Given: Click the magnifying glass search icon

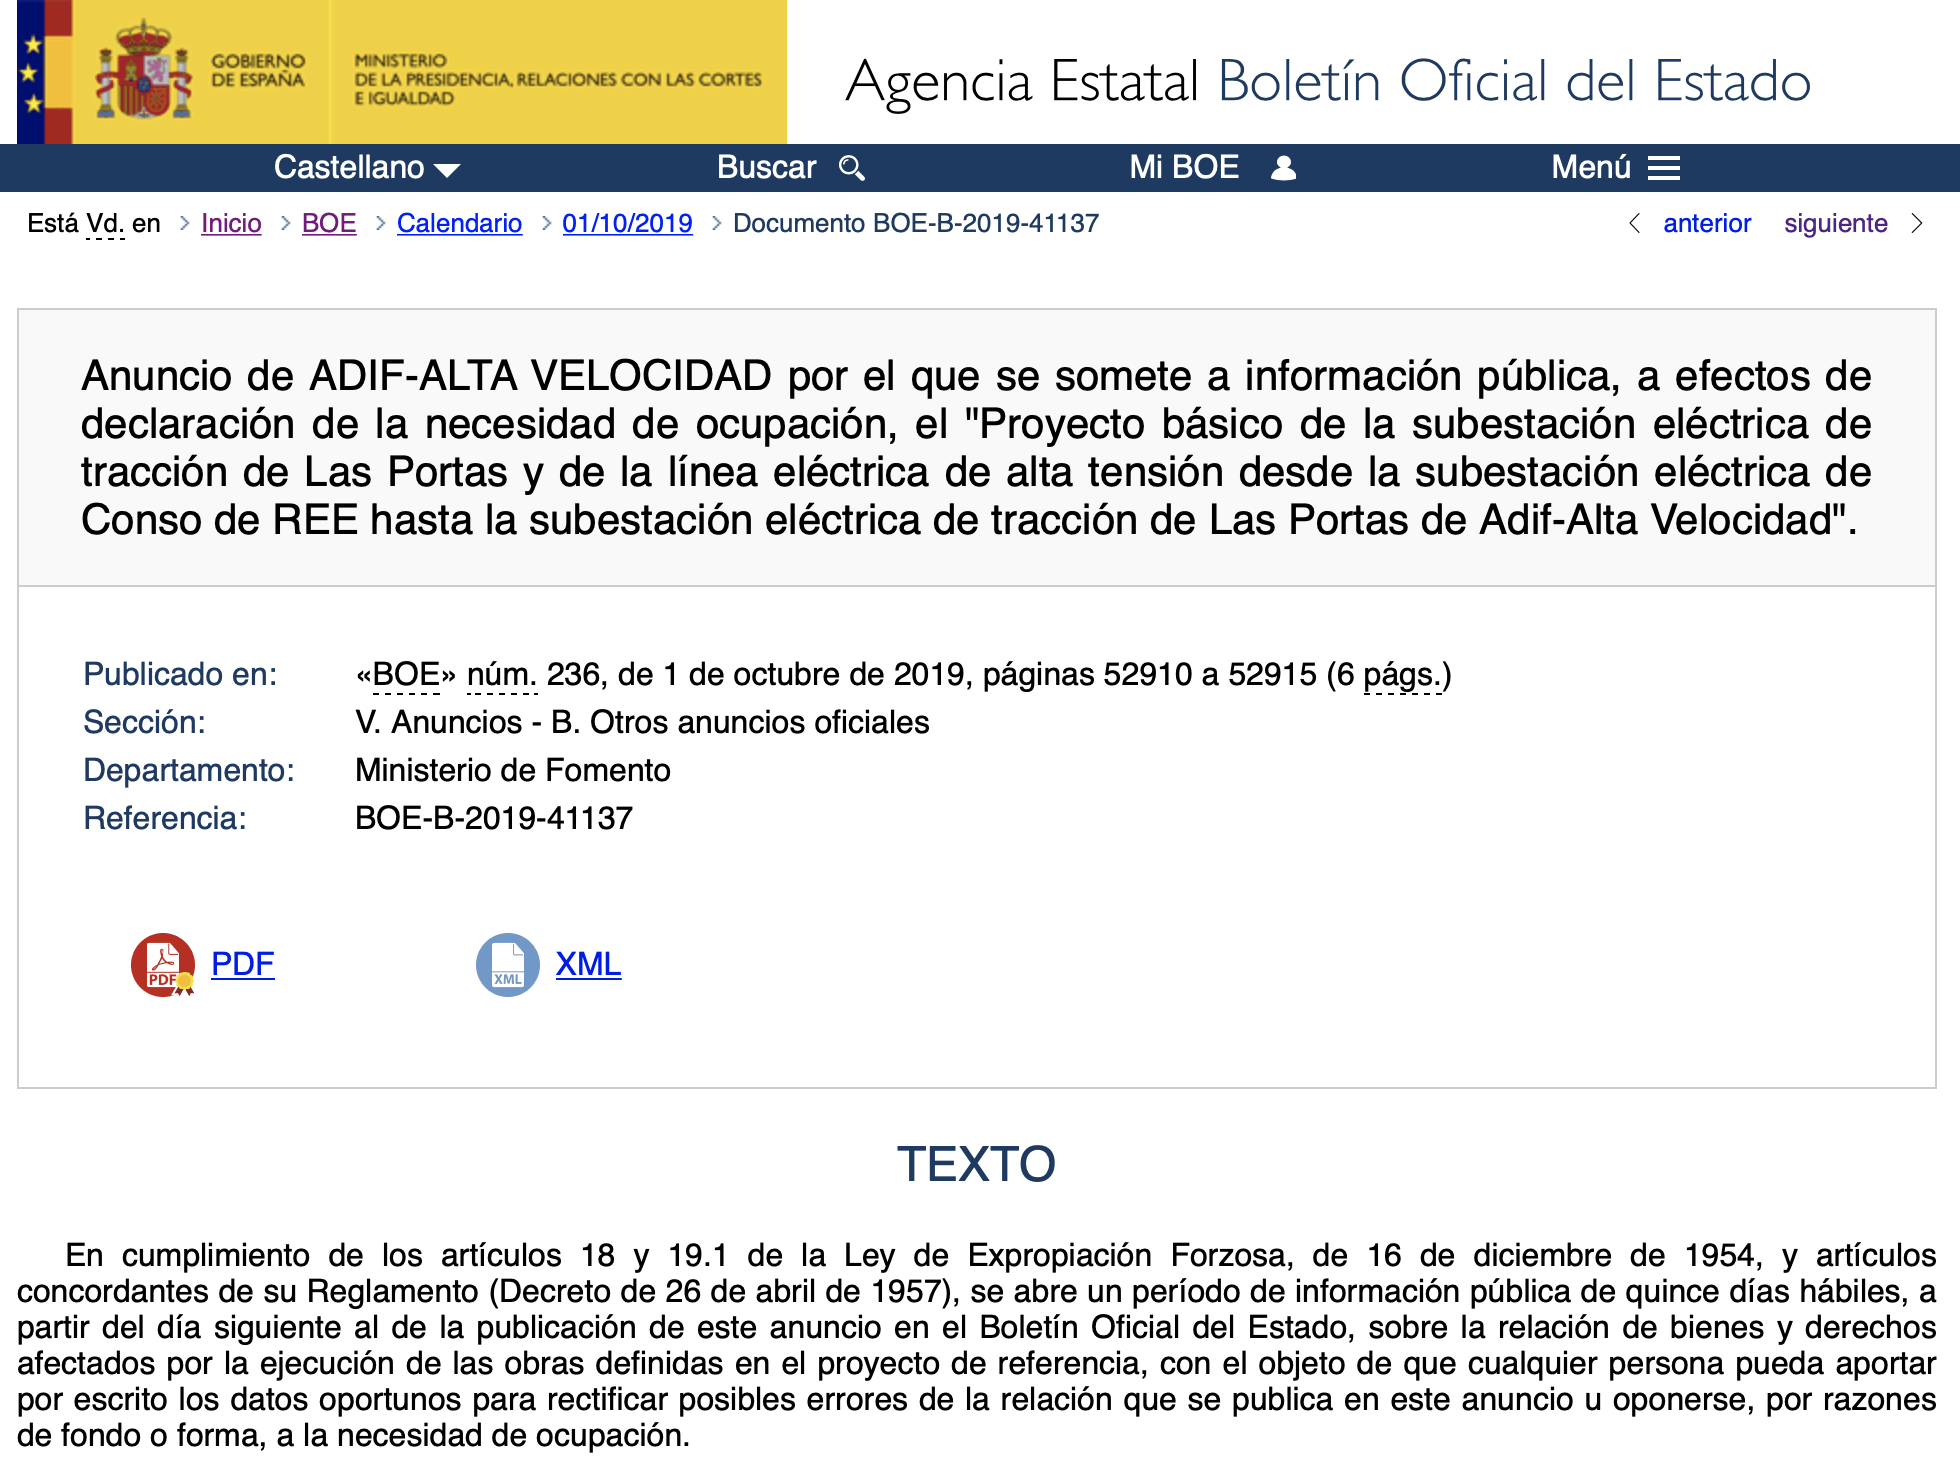Looking at the screenshot, I should click(852, 168).
